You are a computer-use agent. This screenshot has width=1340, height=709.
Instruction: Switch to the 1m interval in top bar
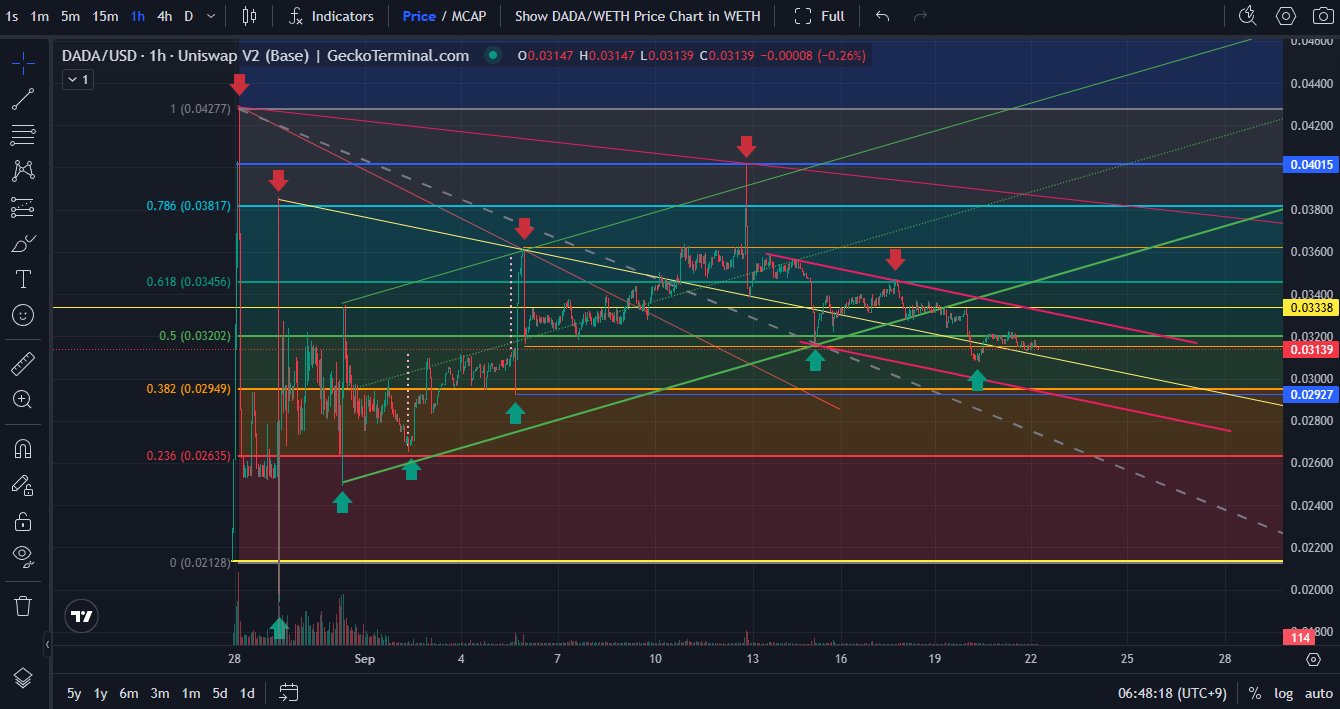pos(39,16)
